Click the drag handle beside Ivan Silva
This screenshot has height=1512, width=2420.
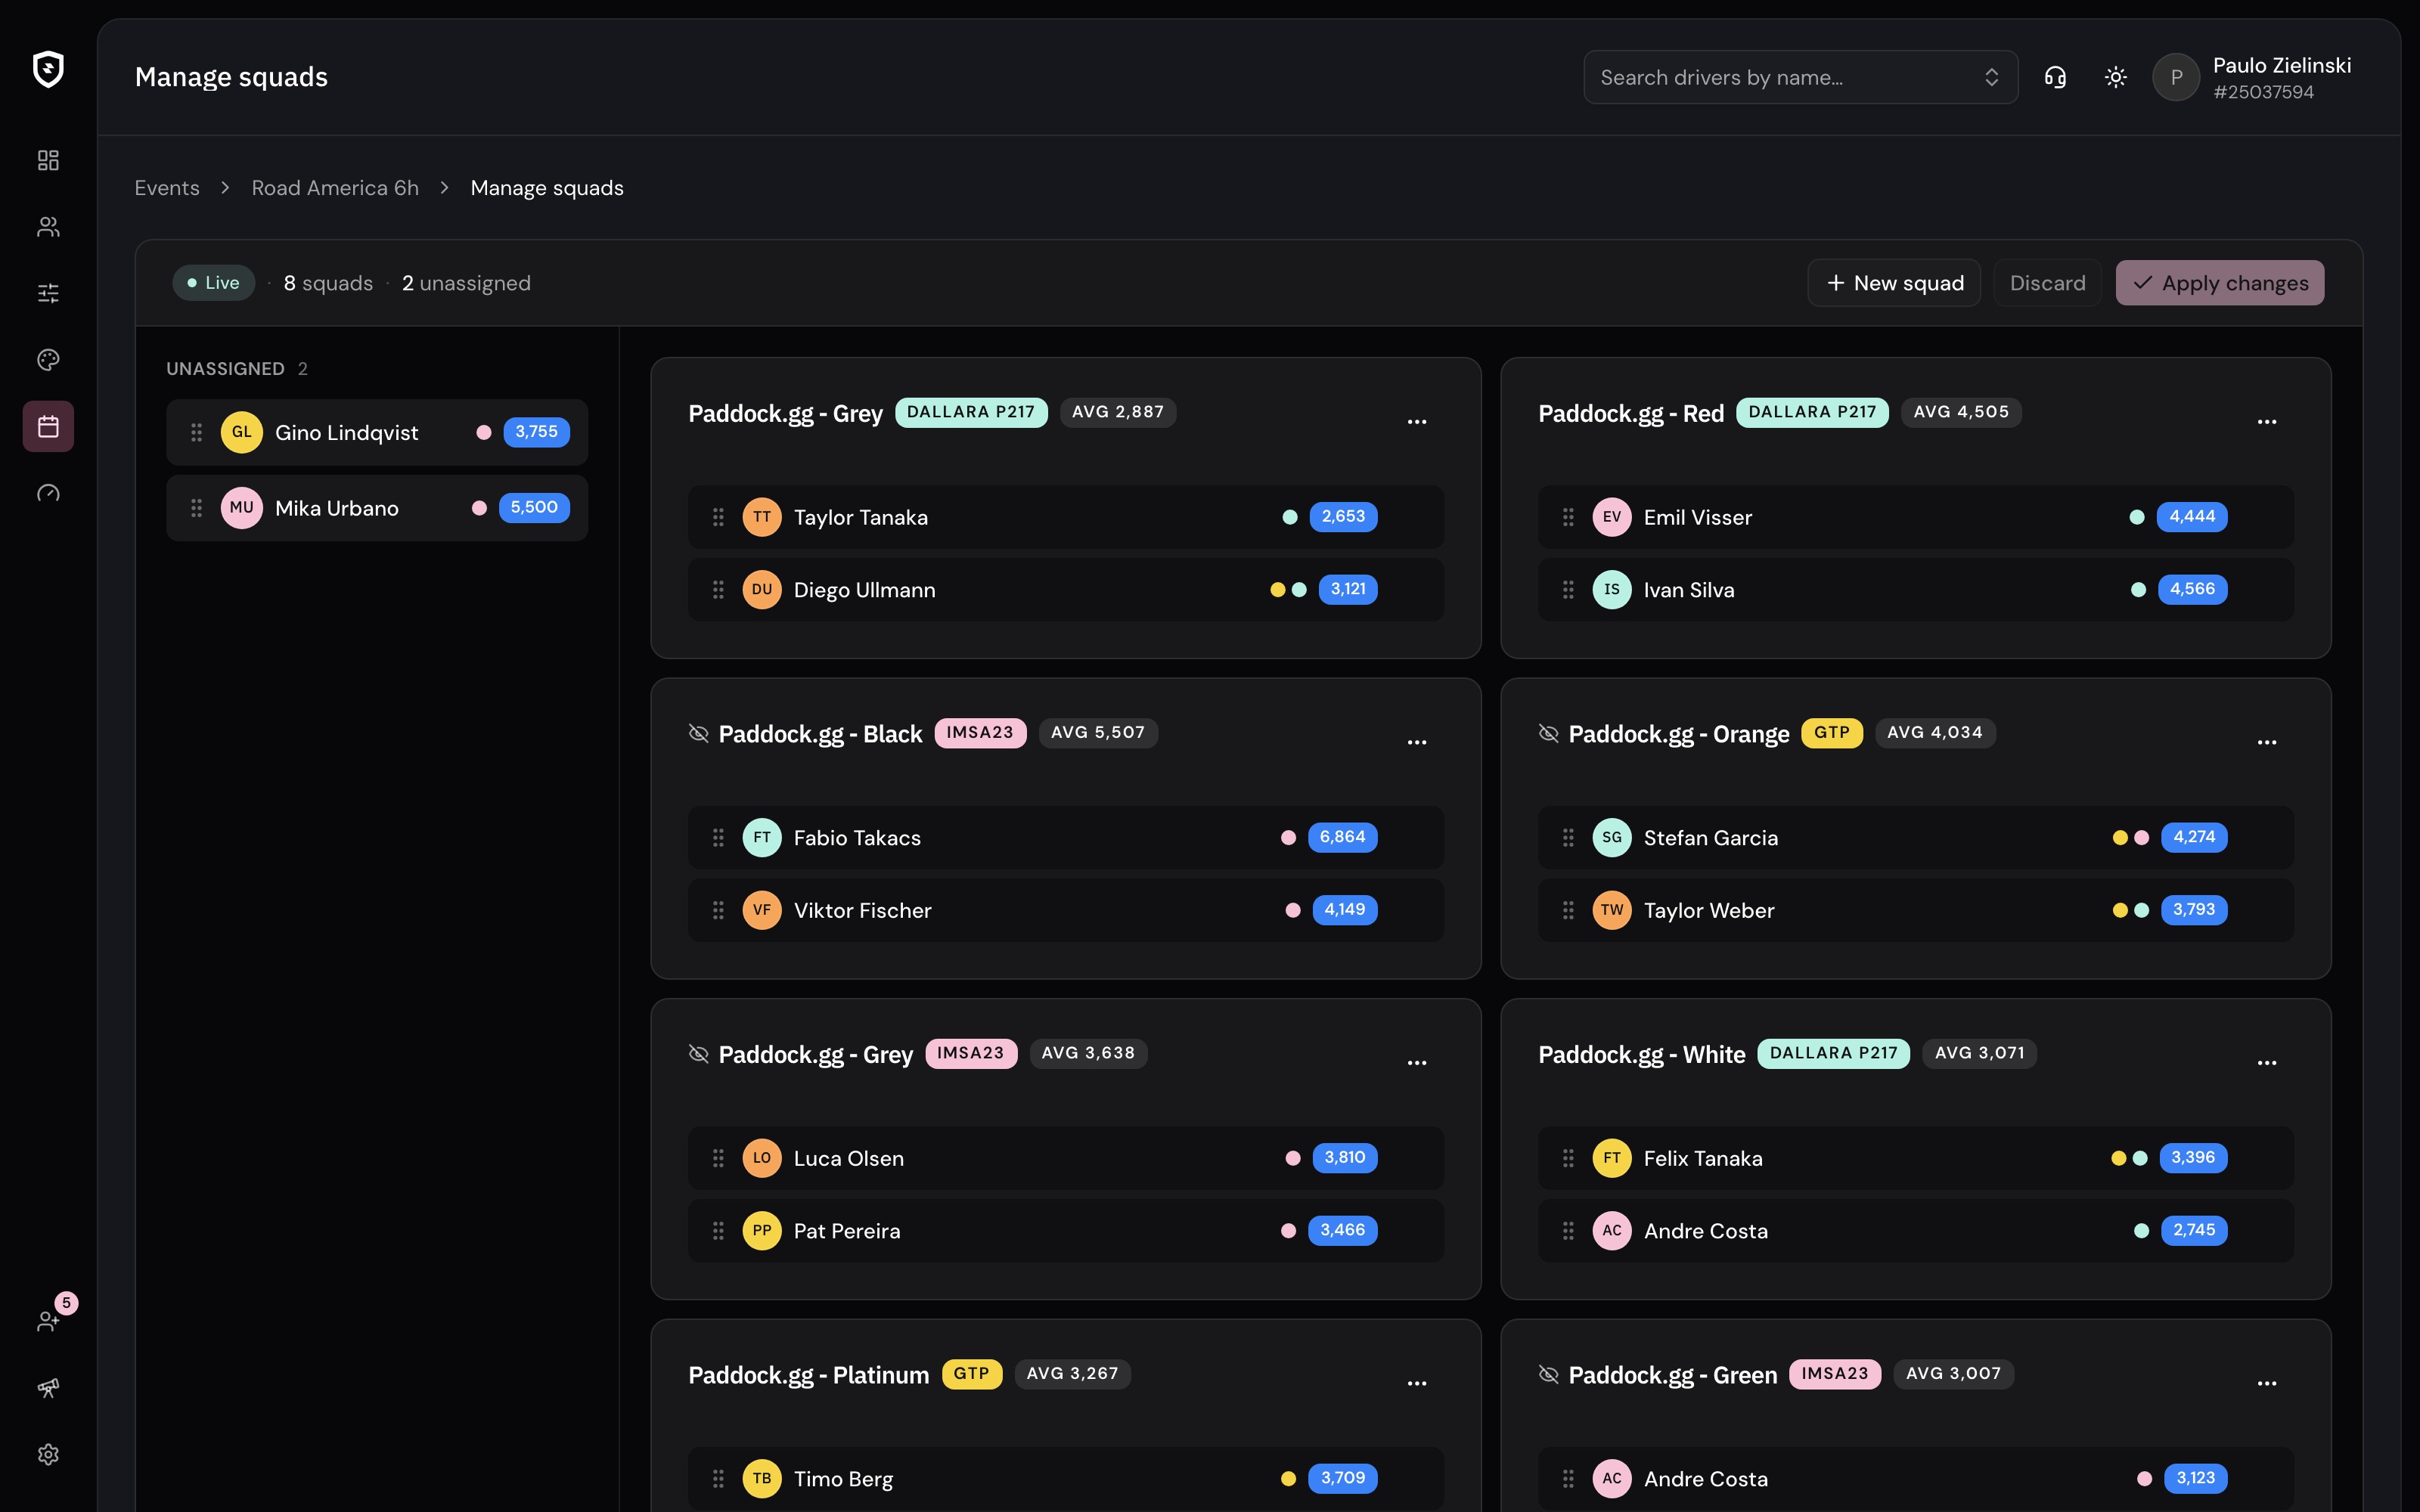pos(1568,590)
